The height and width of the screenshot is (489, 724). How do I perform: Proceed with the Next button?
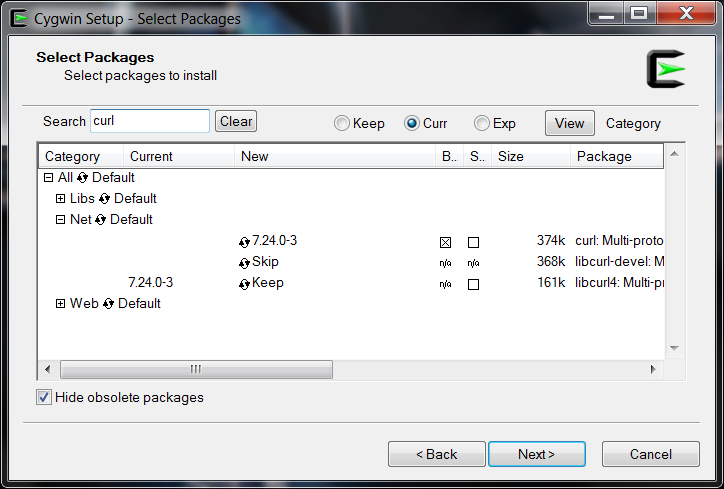537,454
